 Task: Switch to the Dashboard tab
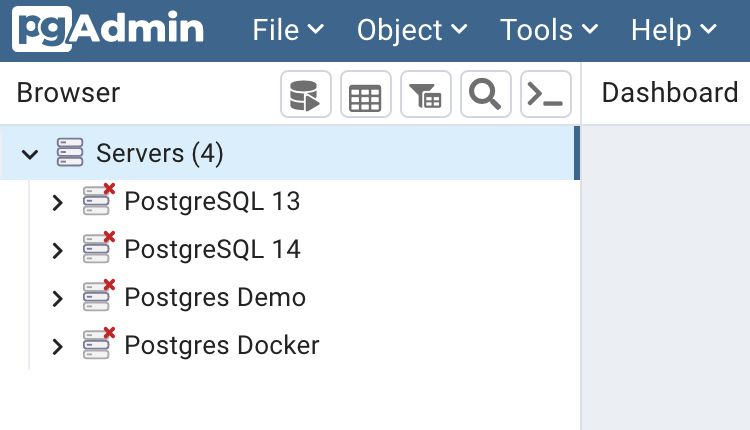(x=669, y=93)
